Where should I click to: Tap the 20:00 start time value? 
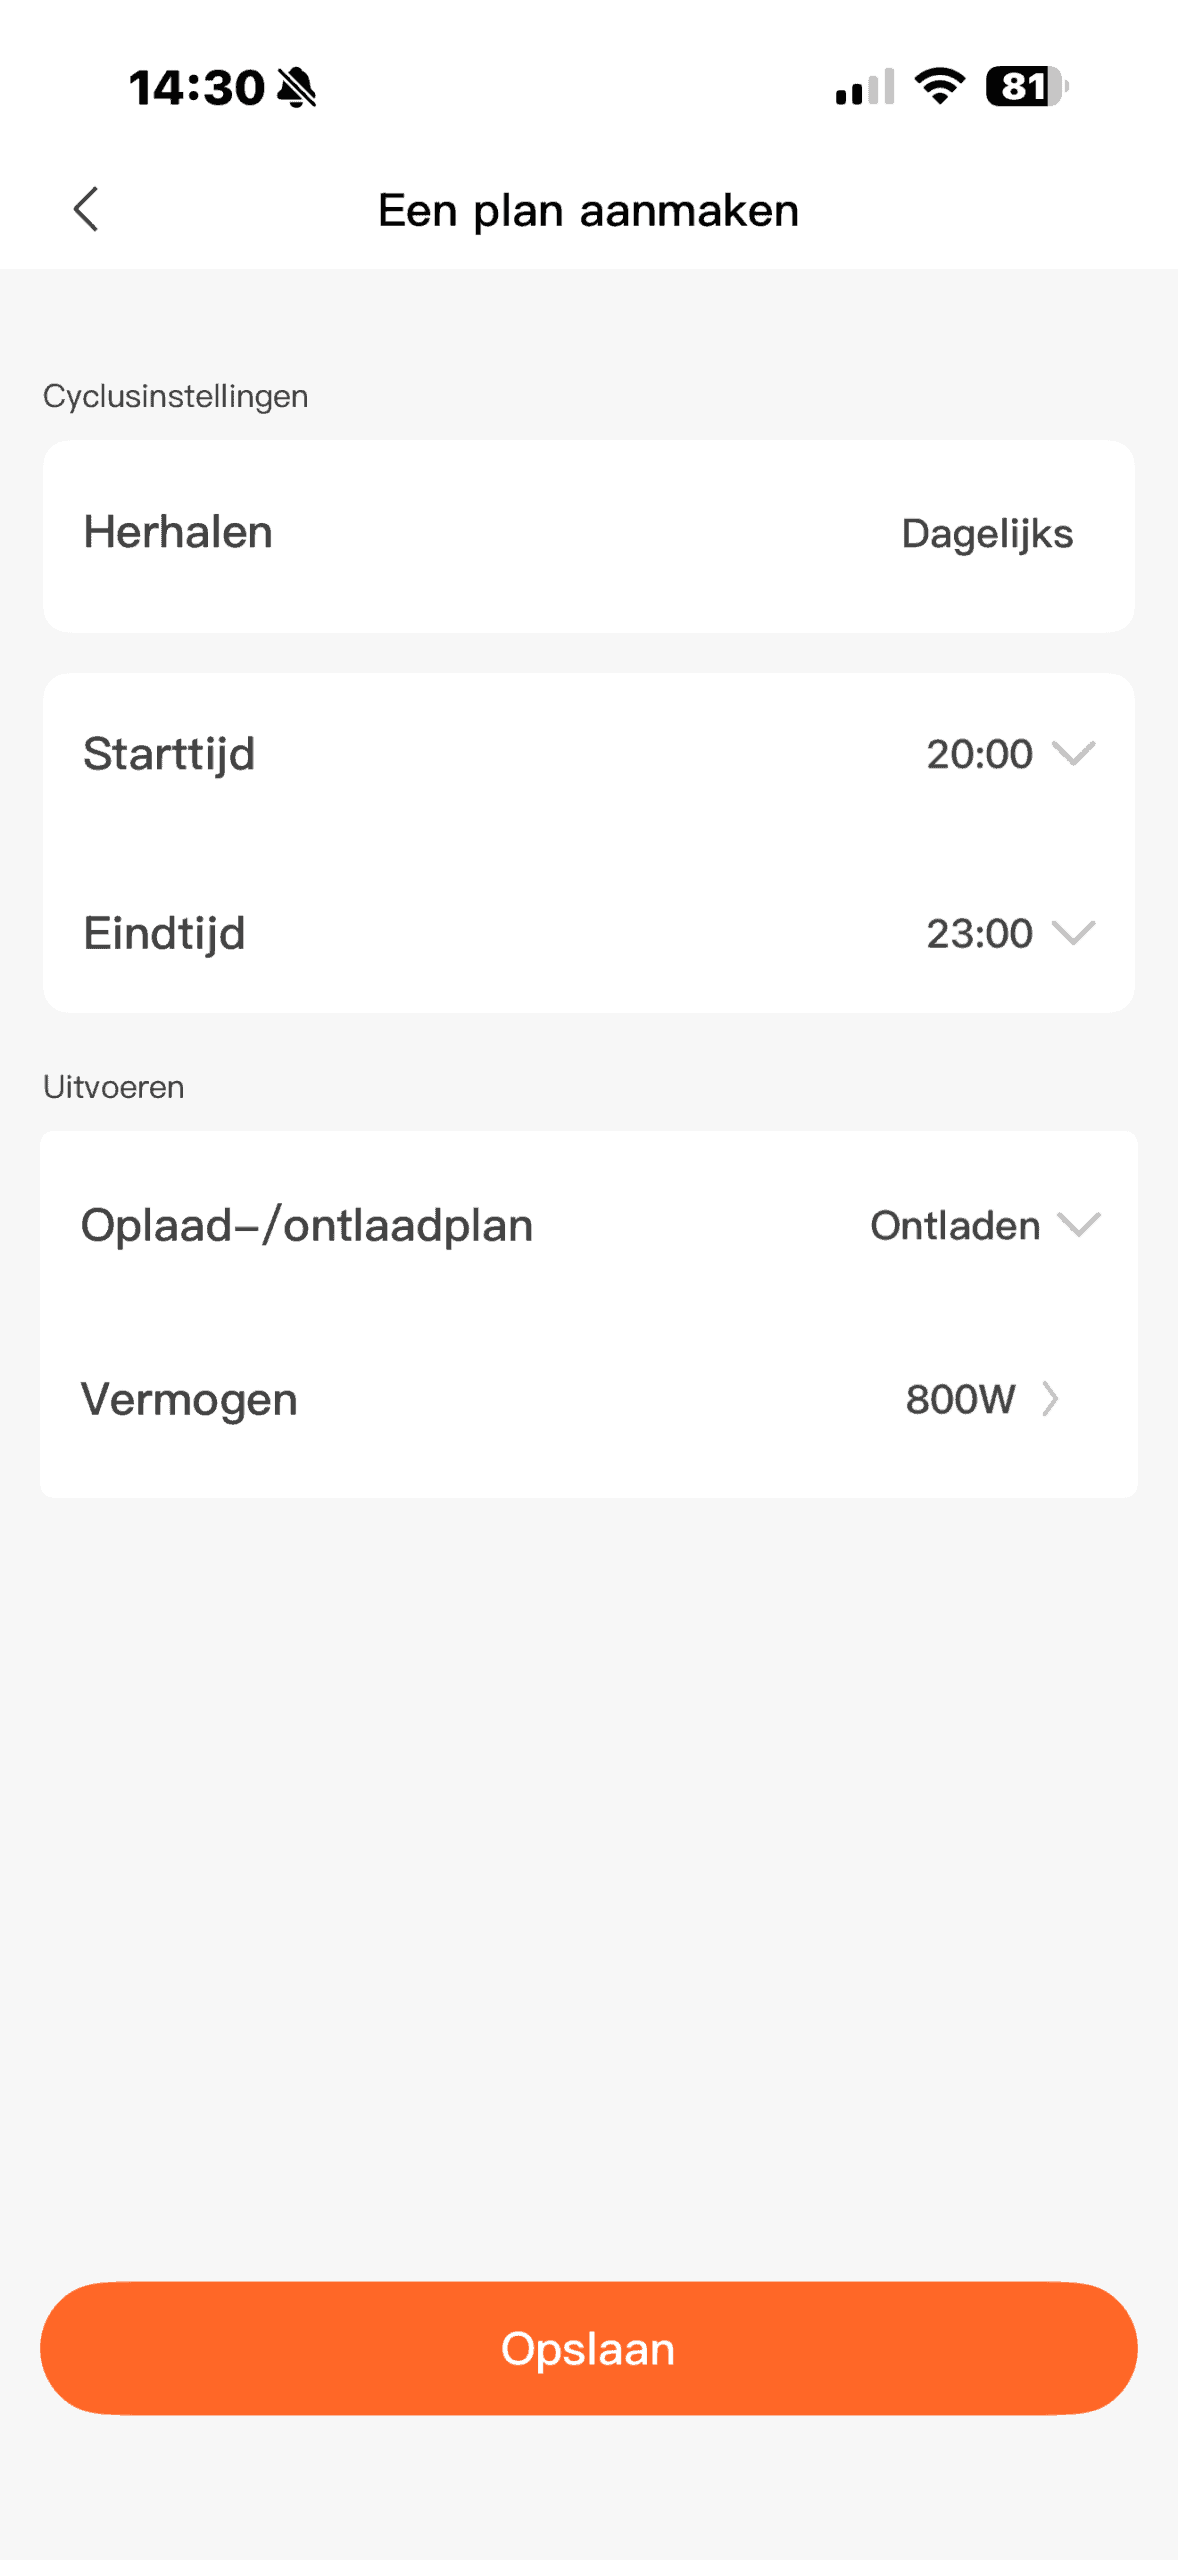(x=979, y=754)
